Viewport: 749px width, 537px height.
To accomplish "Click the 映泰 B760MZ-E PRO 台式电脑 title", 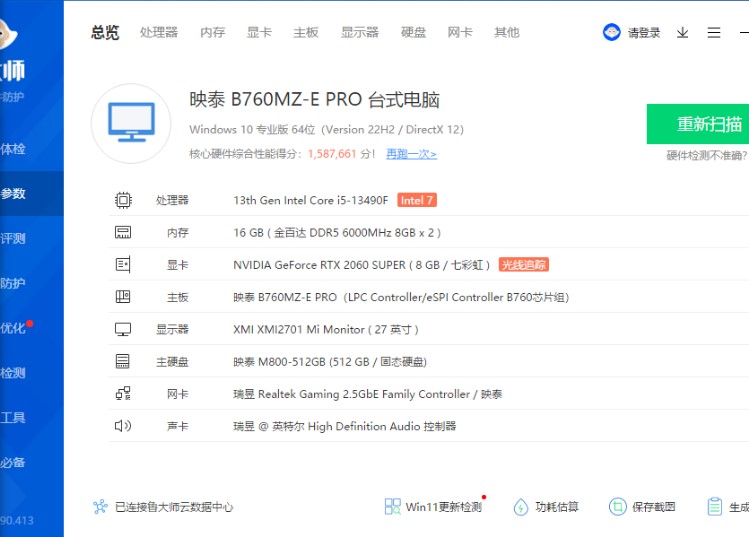I will pyautogui.click(x=314, y=99).
